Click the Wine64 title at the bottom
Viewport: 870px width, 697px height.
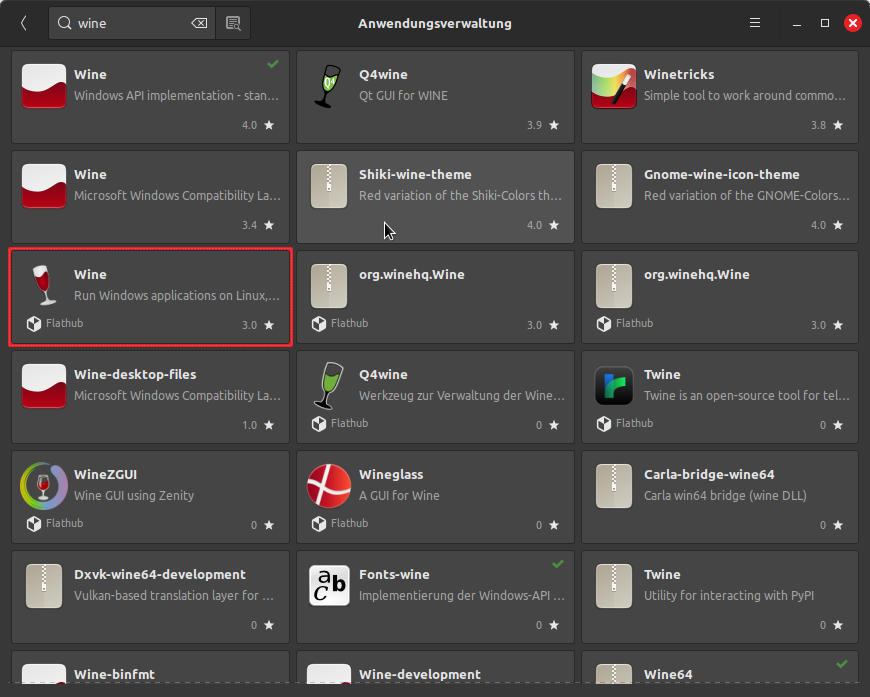click(x=668, y=674)
